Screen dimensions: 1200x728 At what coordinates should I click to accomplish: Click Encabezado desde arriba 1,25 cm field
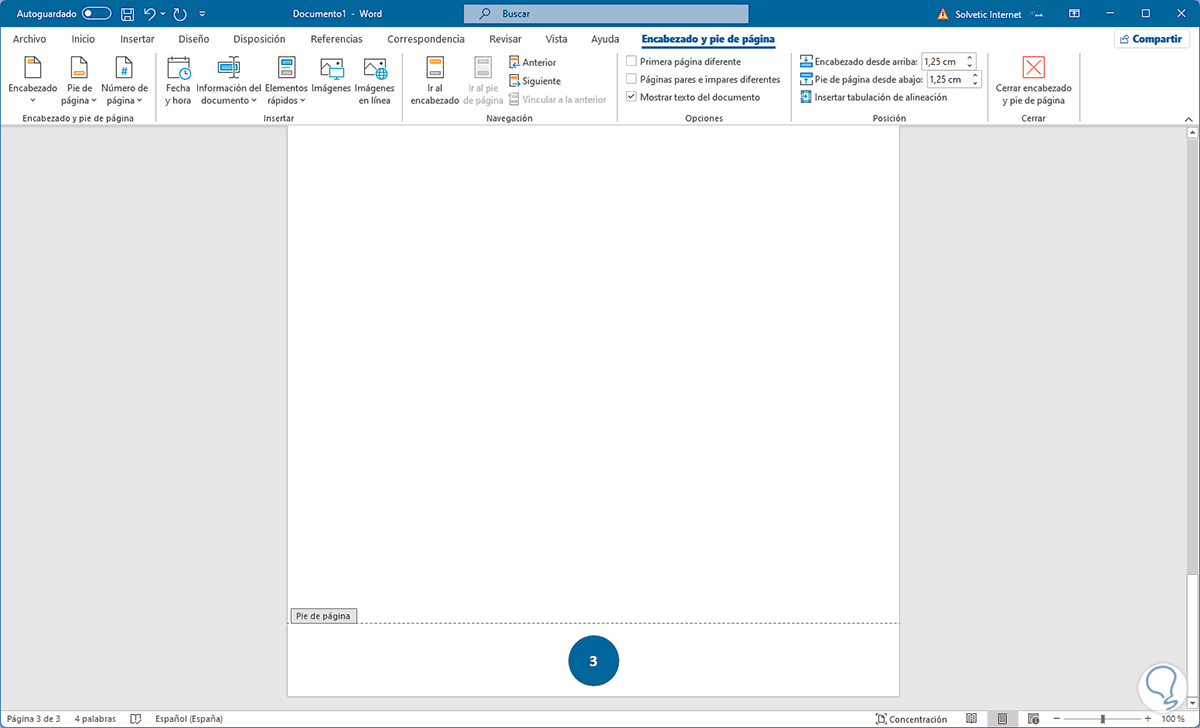943,62
